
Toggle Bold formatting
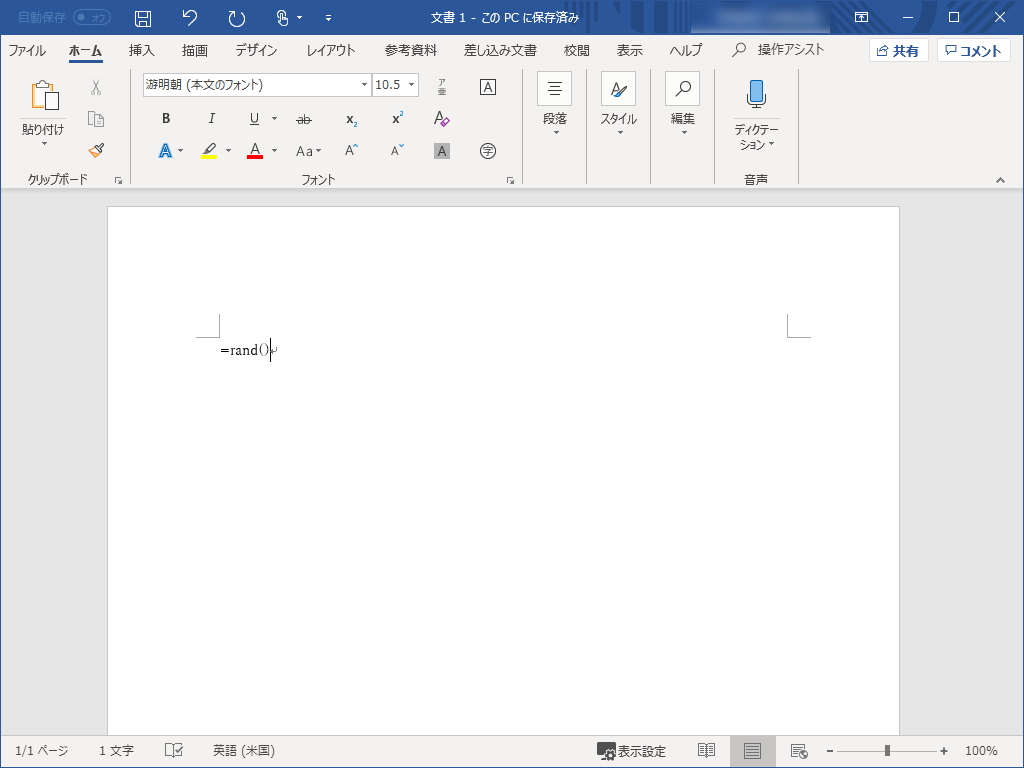pyautogui.click(x=166, y=118)
